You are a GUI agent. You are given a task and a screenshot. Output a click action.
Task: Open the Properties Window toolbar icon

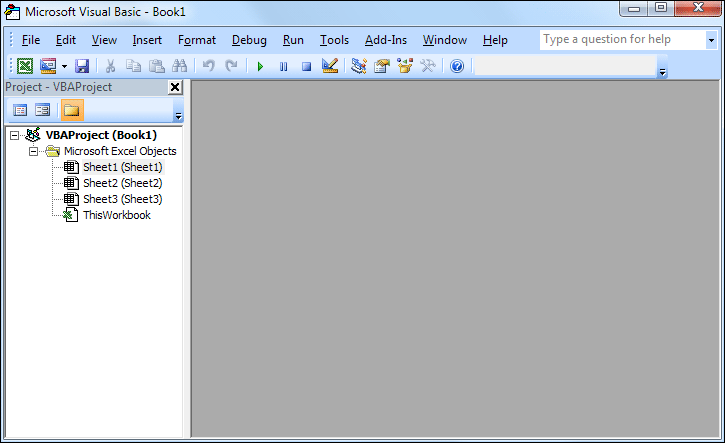point(382,66)
